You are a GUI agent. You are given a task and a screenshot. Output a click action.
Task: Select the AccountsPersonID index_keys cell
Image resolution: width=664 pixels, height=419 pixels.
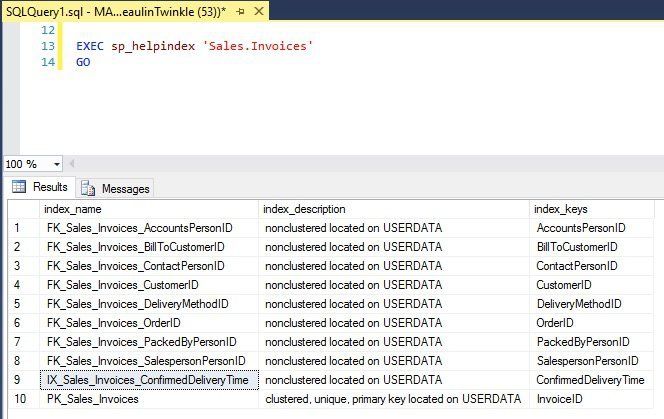[x=592, y=228]
